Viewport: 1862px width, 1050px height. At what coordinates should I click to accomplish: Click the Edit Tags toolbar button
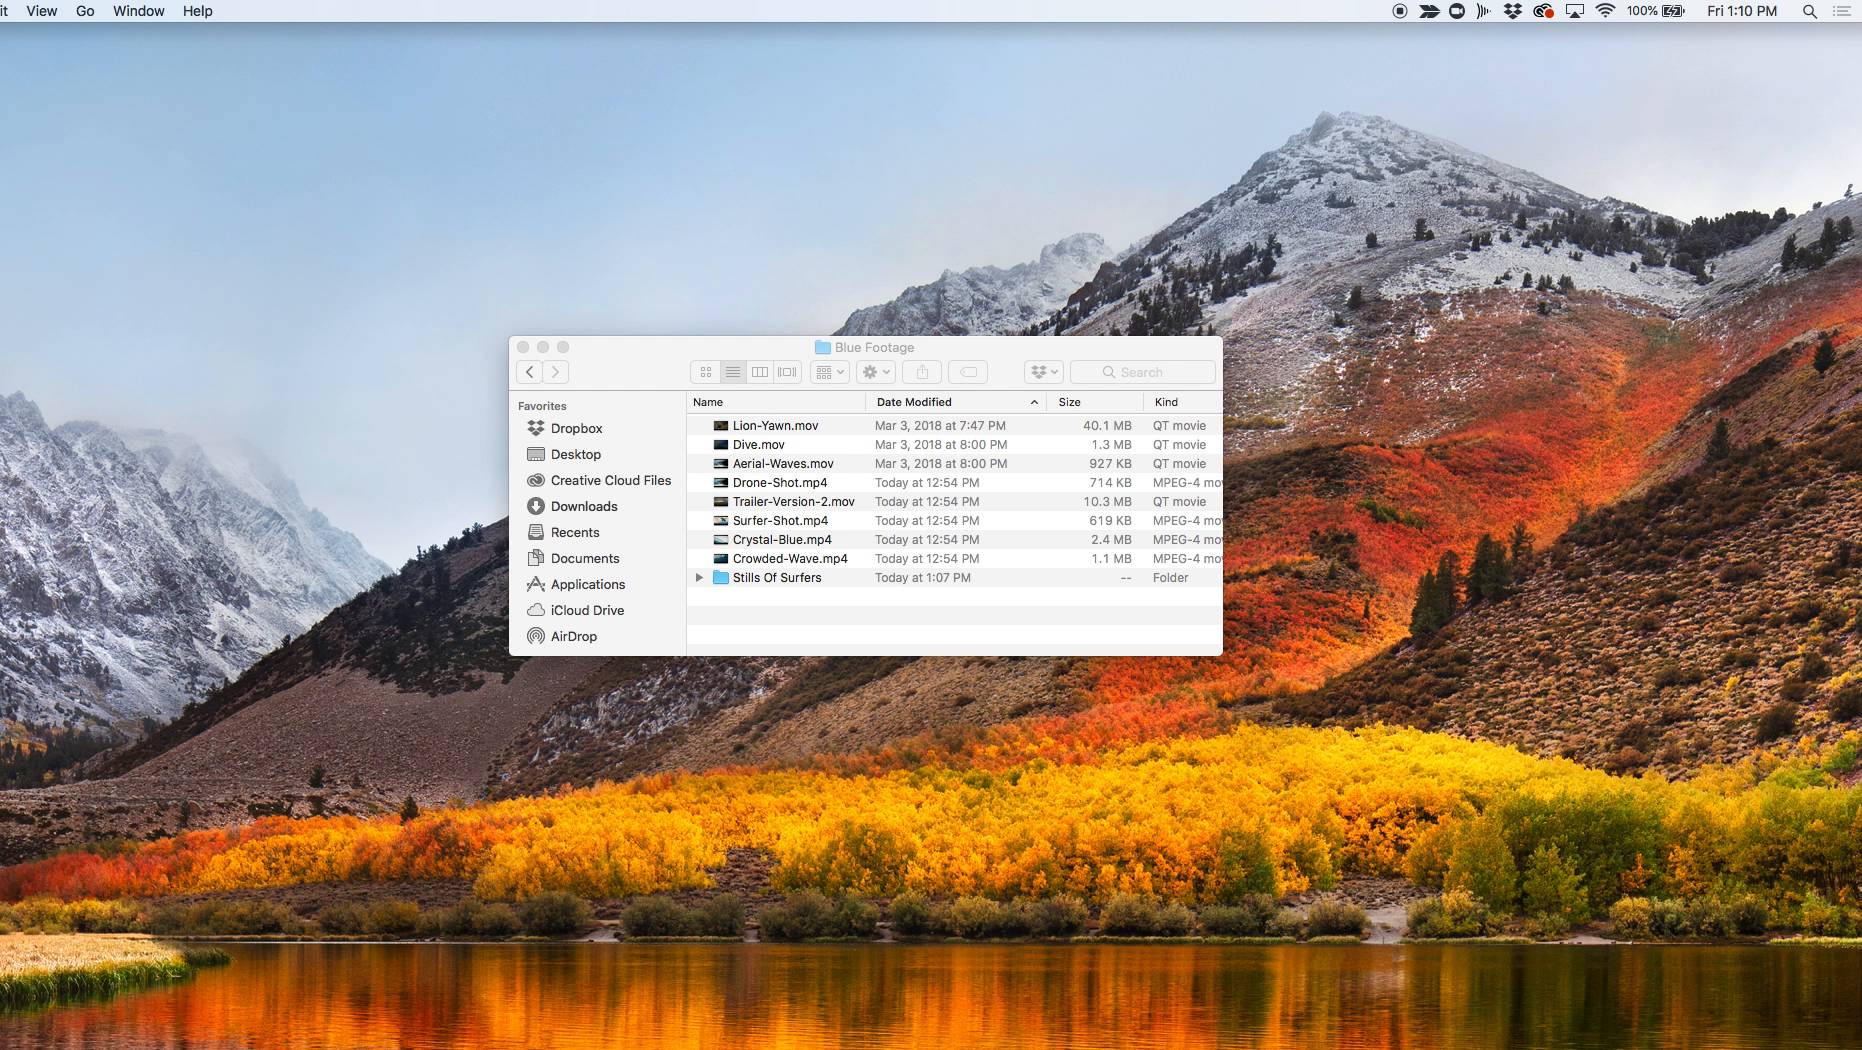[968, 372]
